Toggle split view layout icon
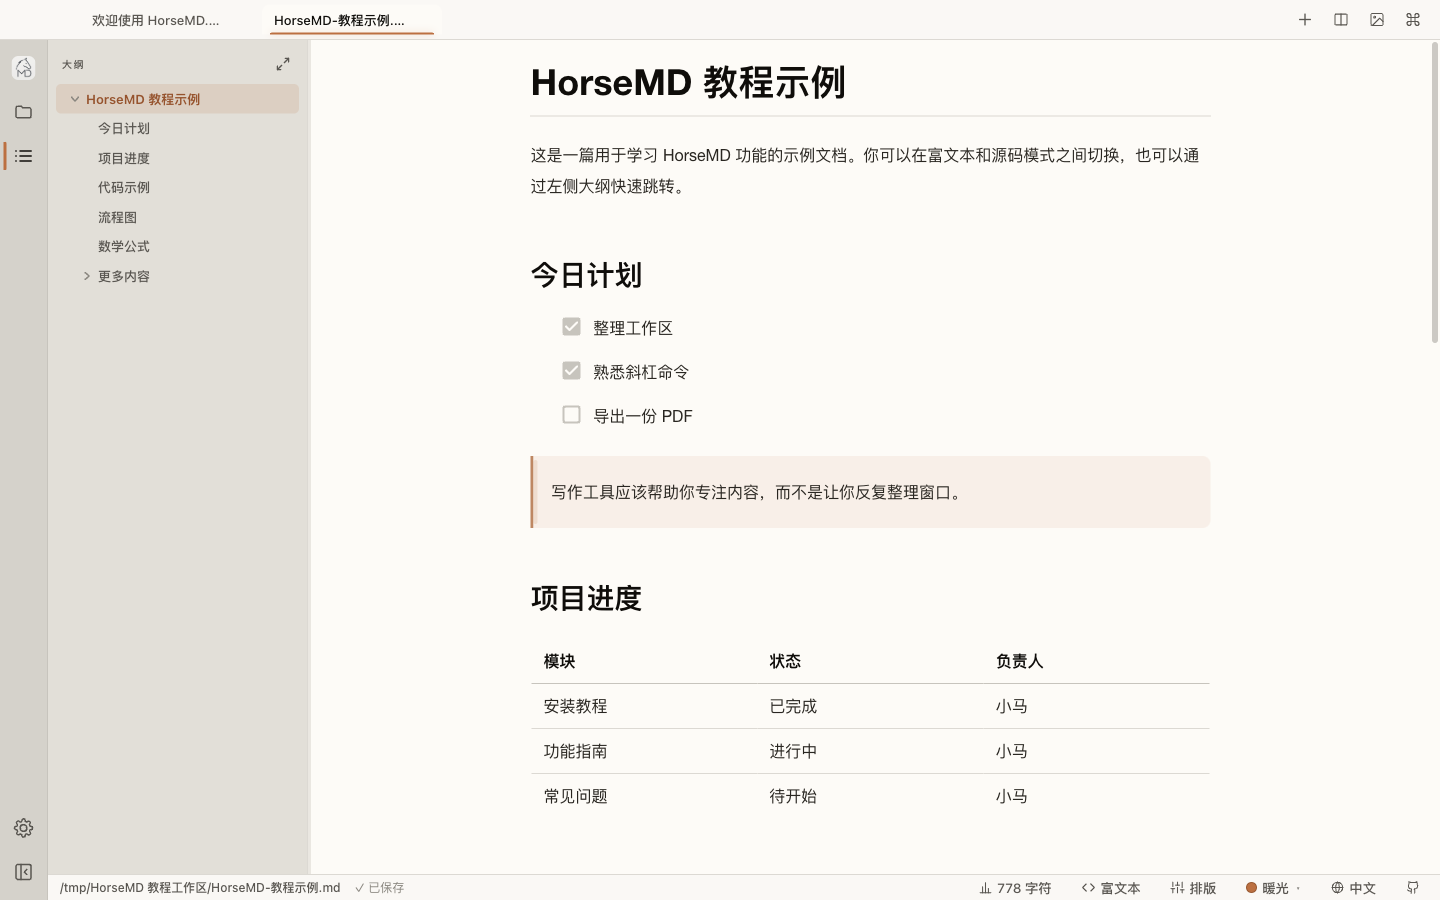Screen dimensions: 1440x900 tap(1341, 20)
